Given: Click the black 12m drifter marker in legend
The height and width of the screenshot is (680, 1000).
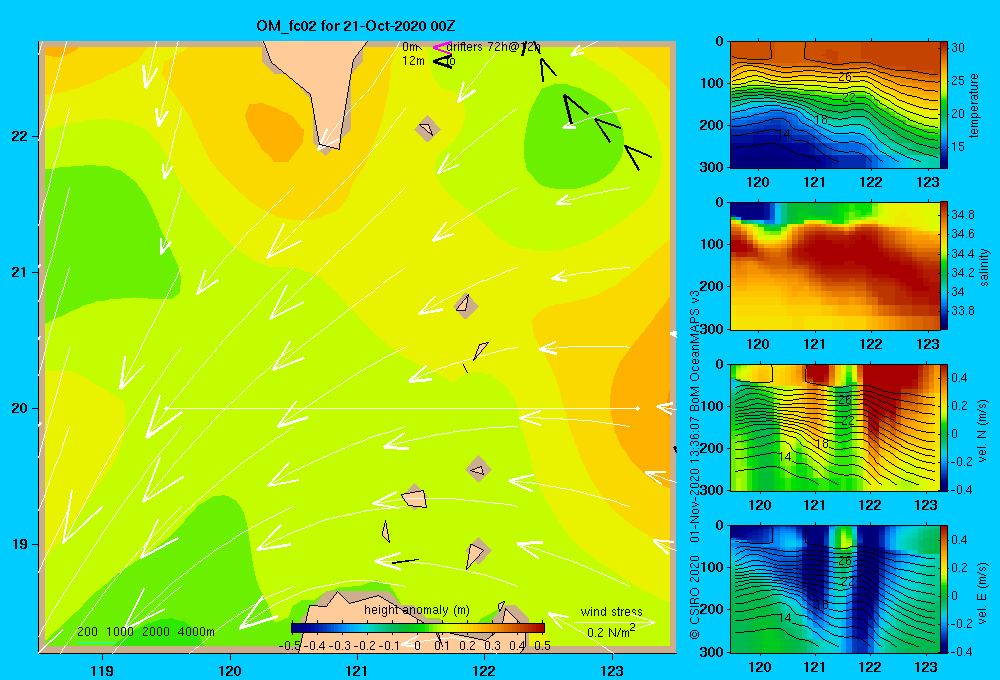Looking at the screenshot, I should click(x=443, y=61).
